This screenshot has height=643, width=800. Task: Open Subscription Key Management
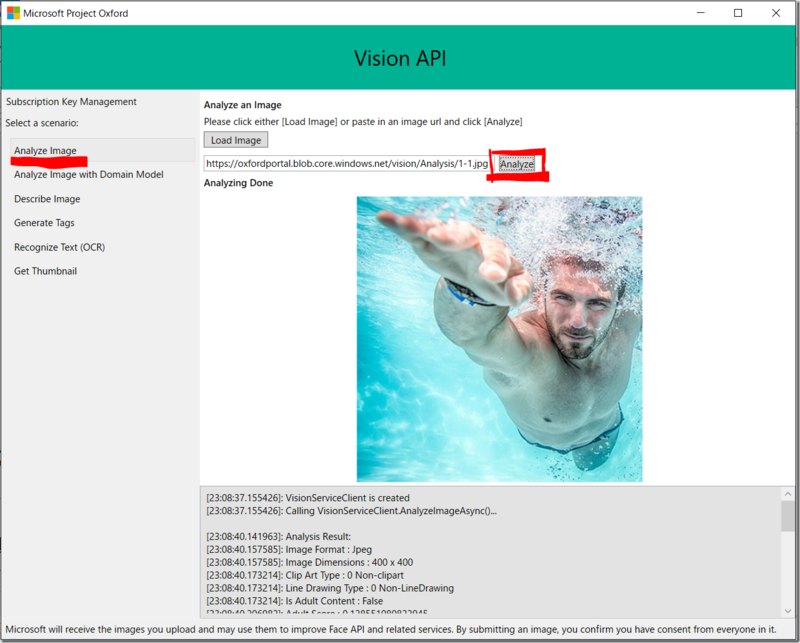pyautogui.click(x=71, y=102)
